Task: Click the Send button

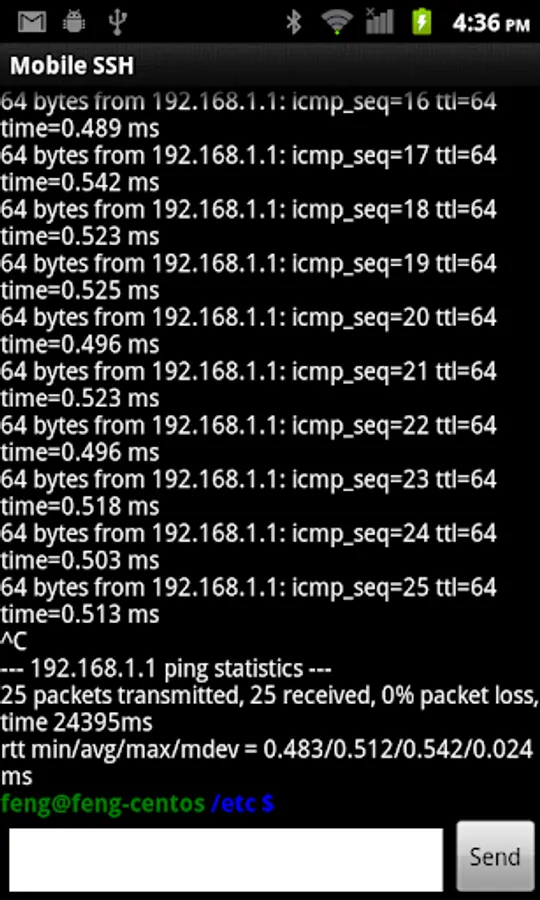Action: [495, 856]
